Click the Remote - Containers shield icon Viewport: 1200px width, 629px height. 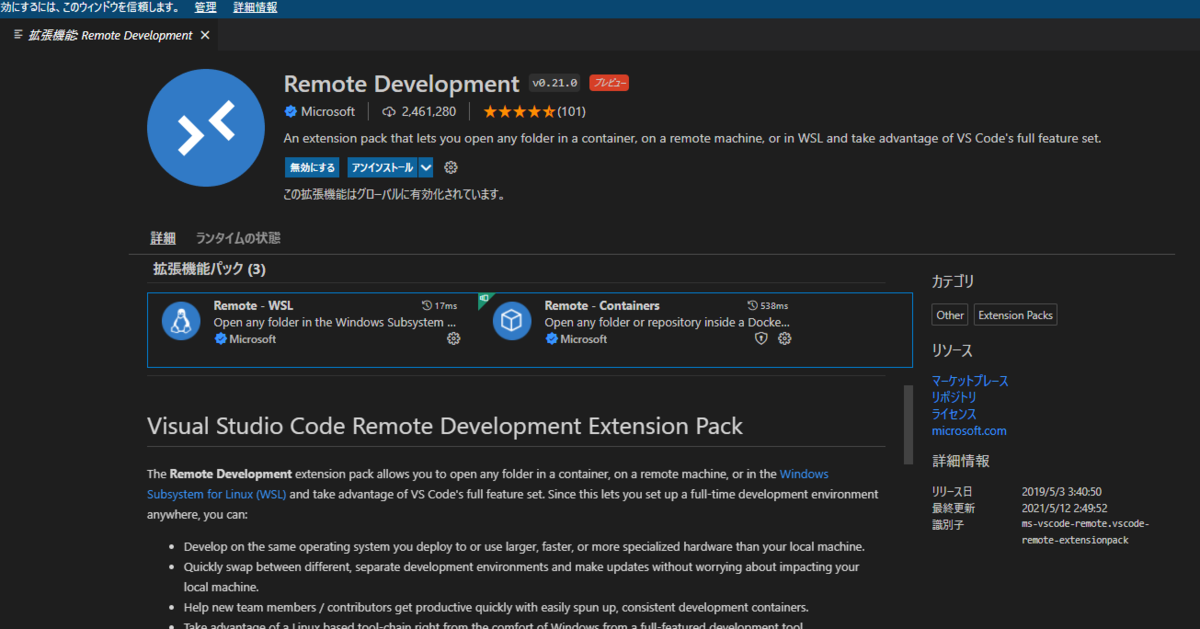click(761, 339)
